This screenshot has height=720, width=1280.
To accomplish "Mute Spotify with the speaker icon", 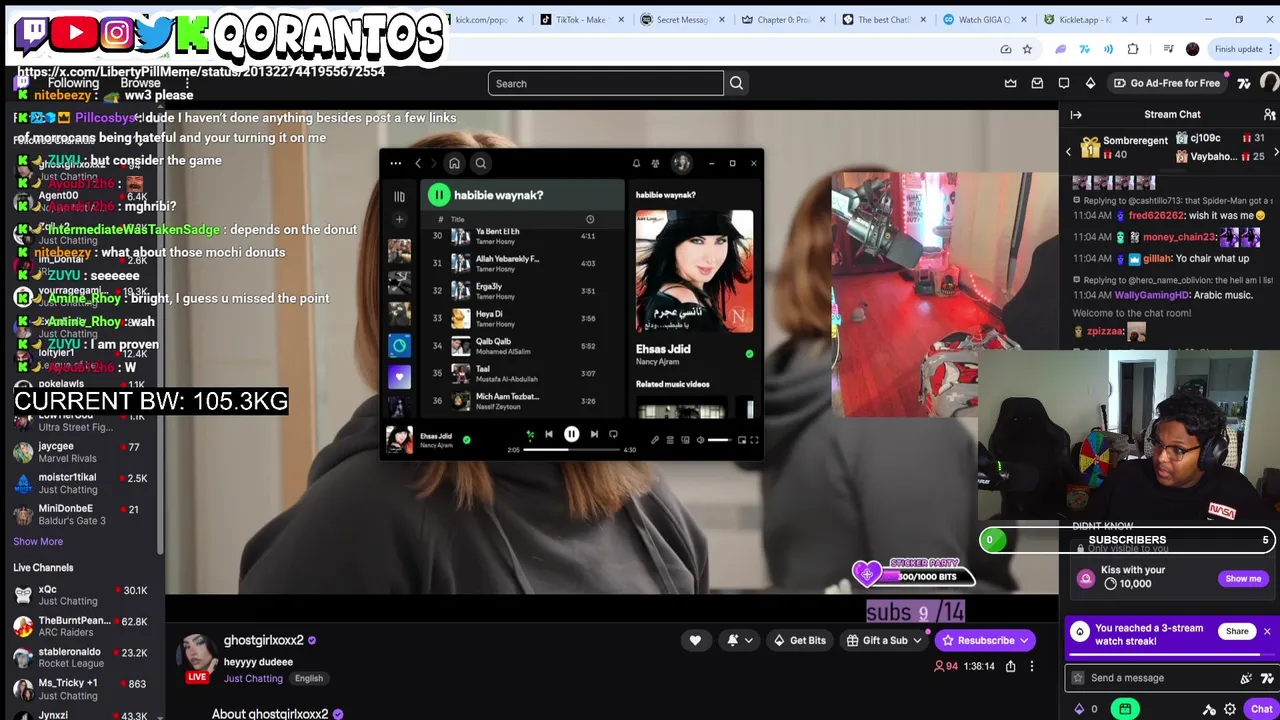I will pos(700,440).
